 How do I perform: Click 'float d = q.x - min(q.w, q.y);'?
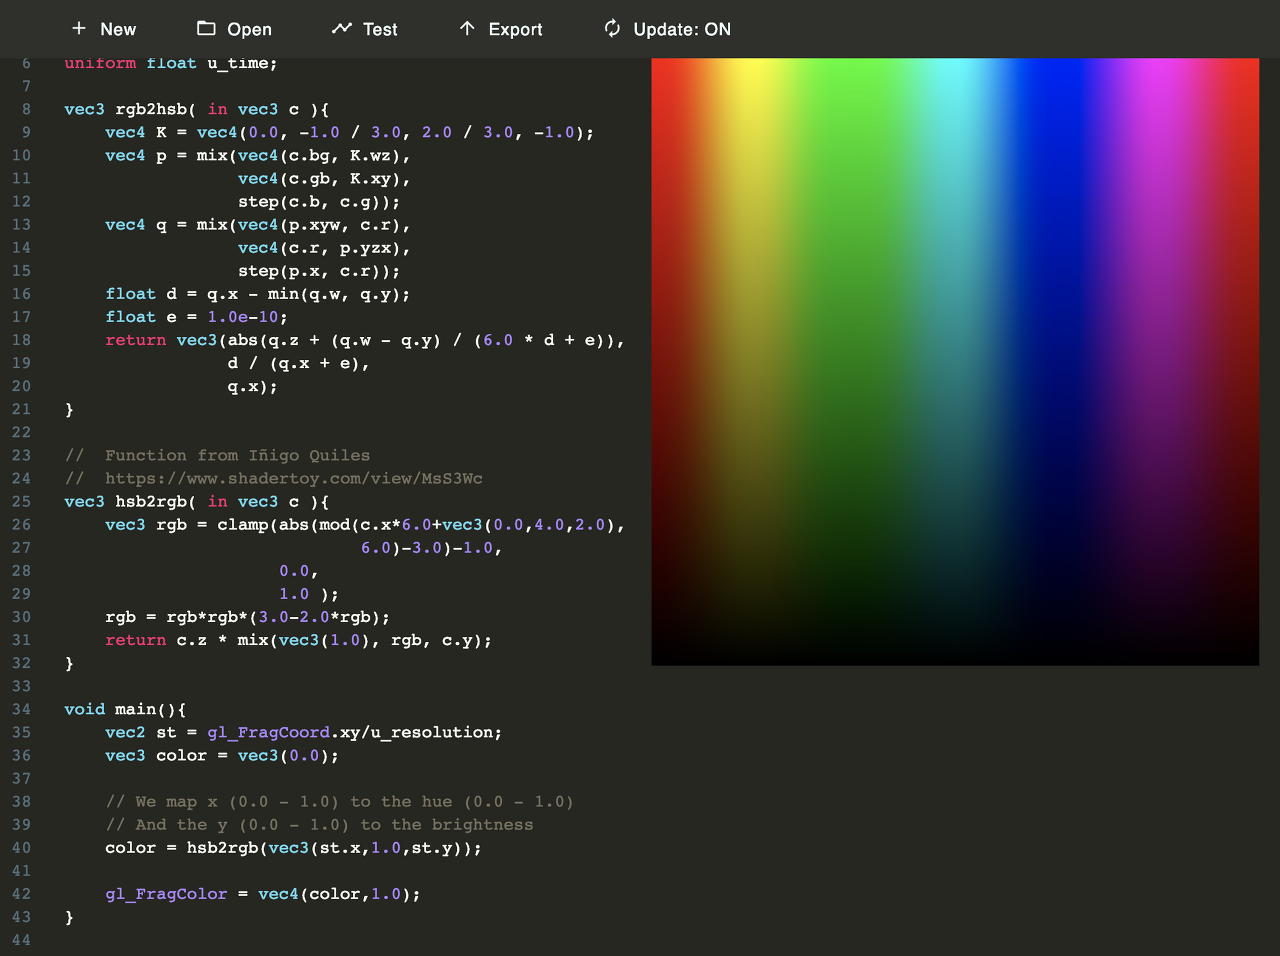pyautogui.click(x=258, y=294)
